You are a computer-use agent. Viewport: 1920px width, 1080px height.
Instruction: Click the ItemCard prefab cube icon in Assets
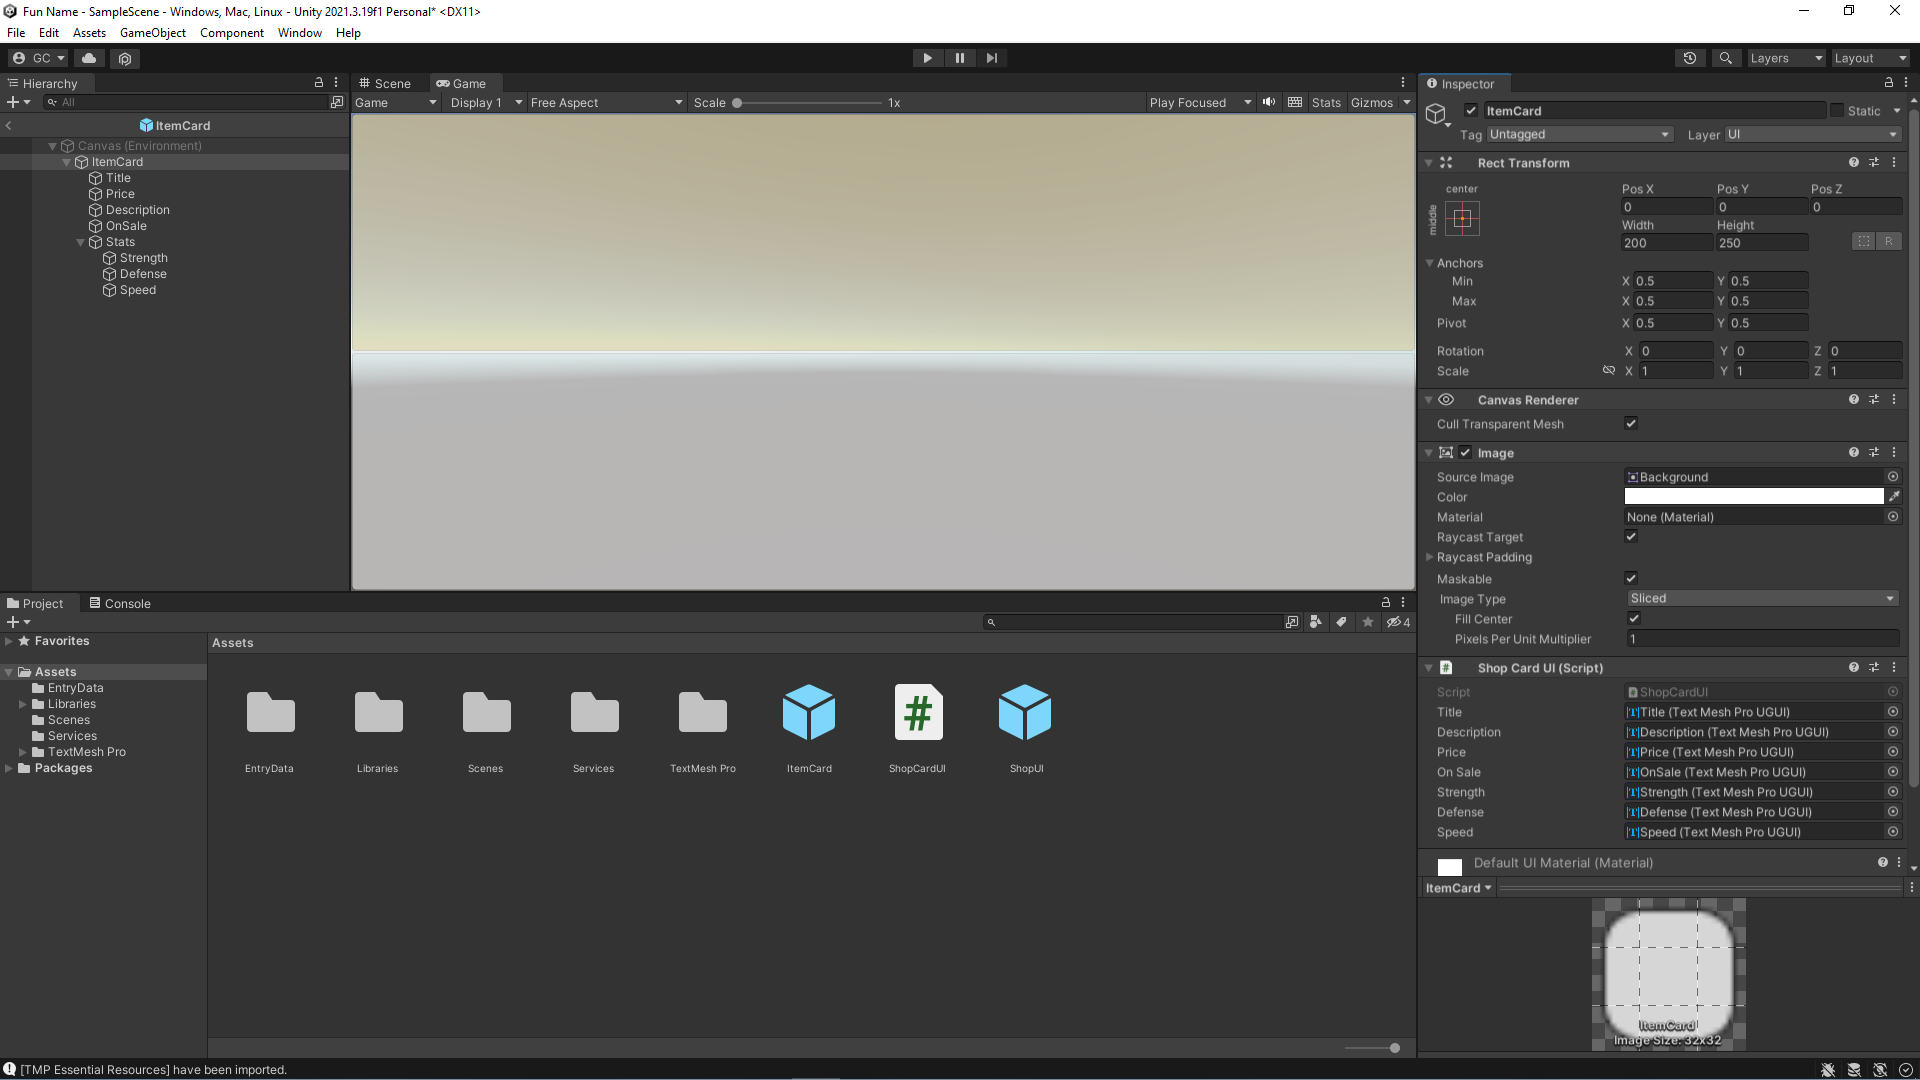(x=810, y=712)
